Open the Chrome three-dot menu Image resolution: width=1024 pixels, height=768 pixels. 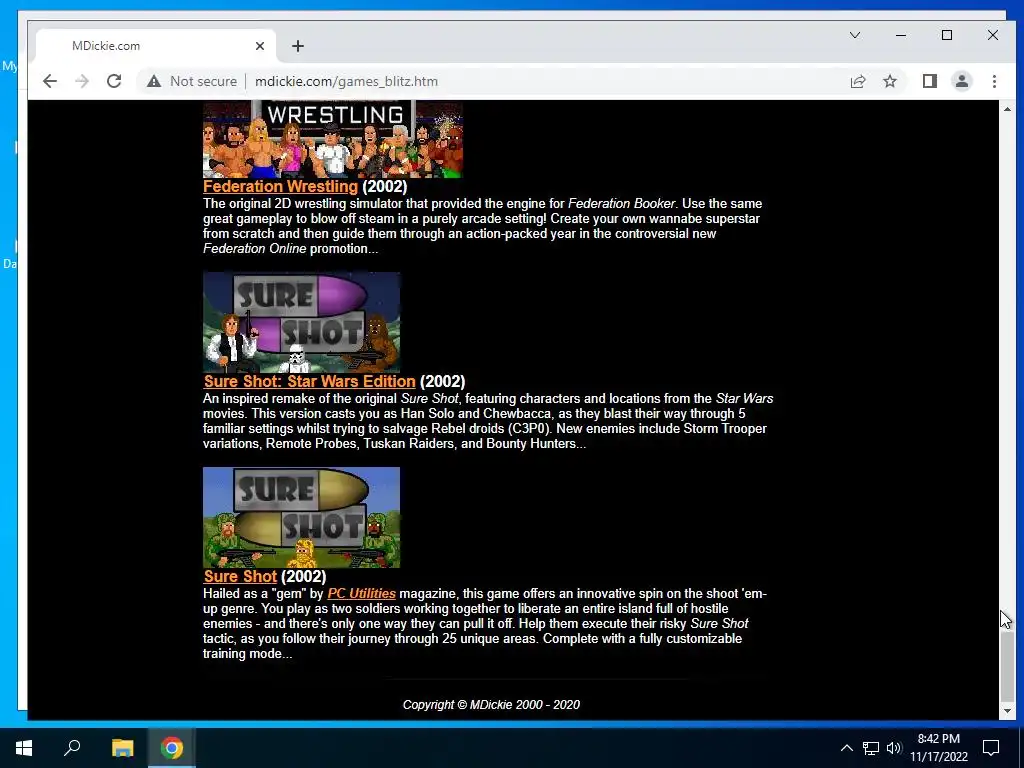tap(994, 81)
